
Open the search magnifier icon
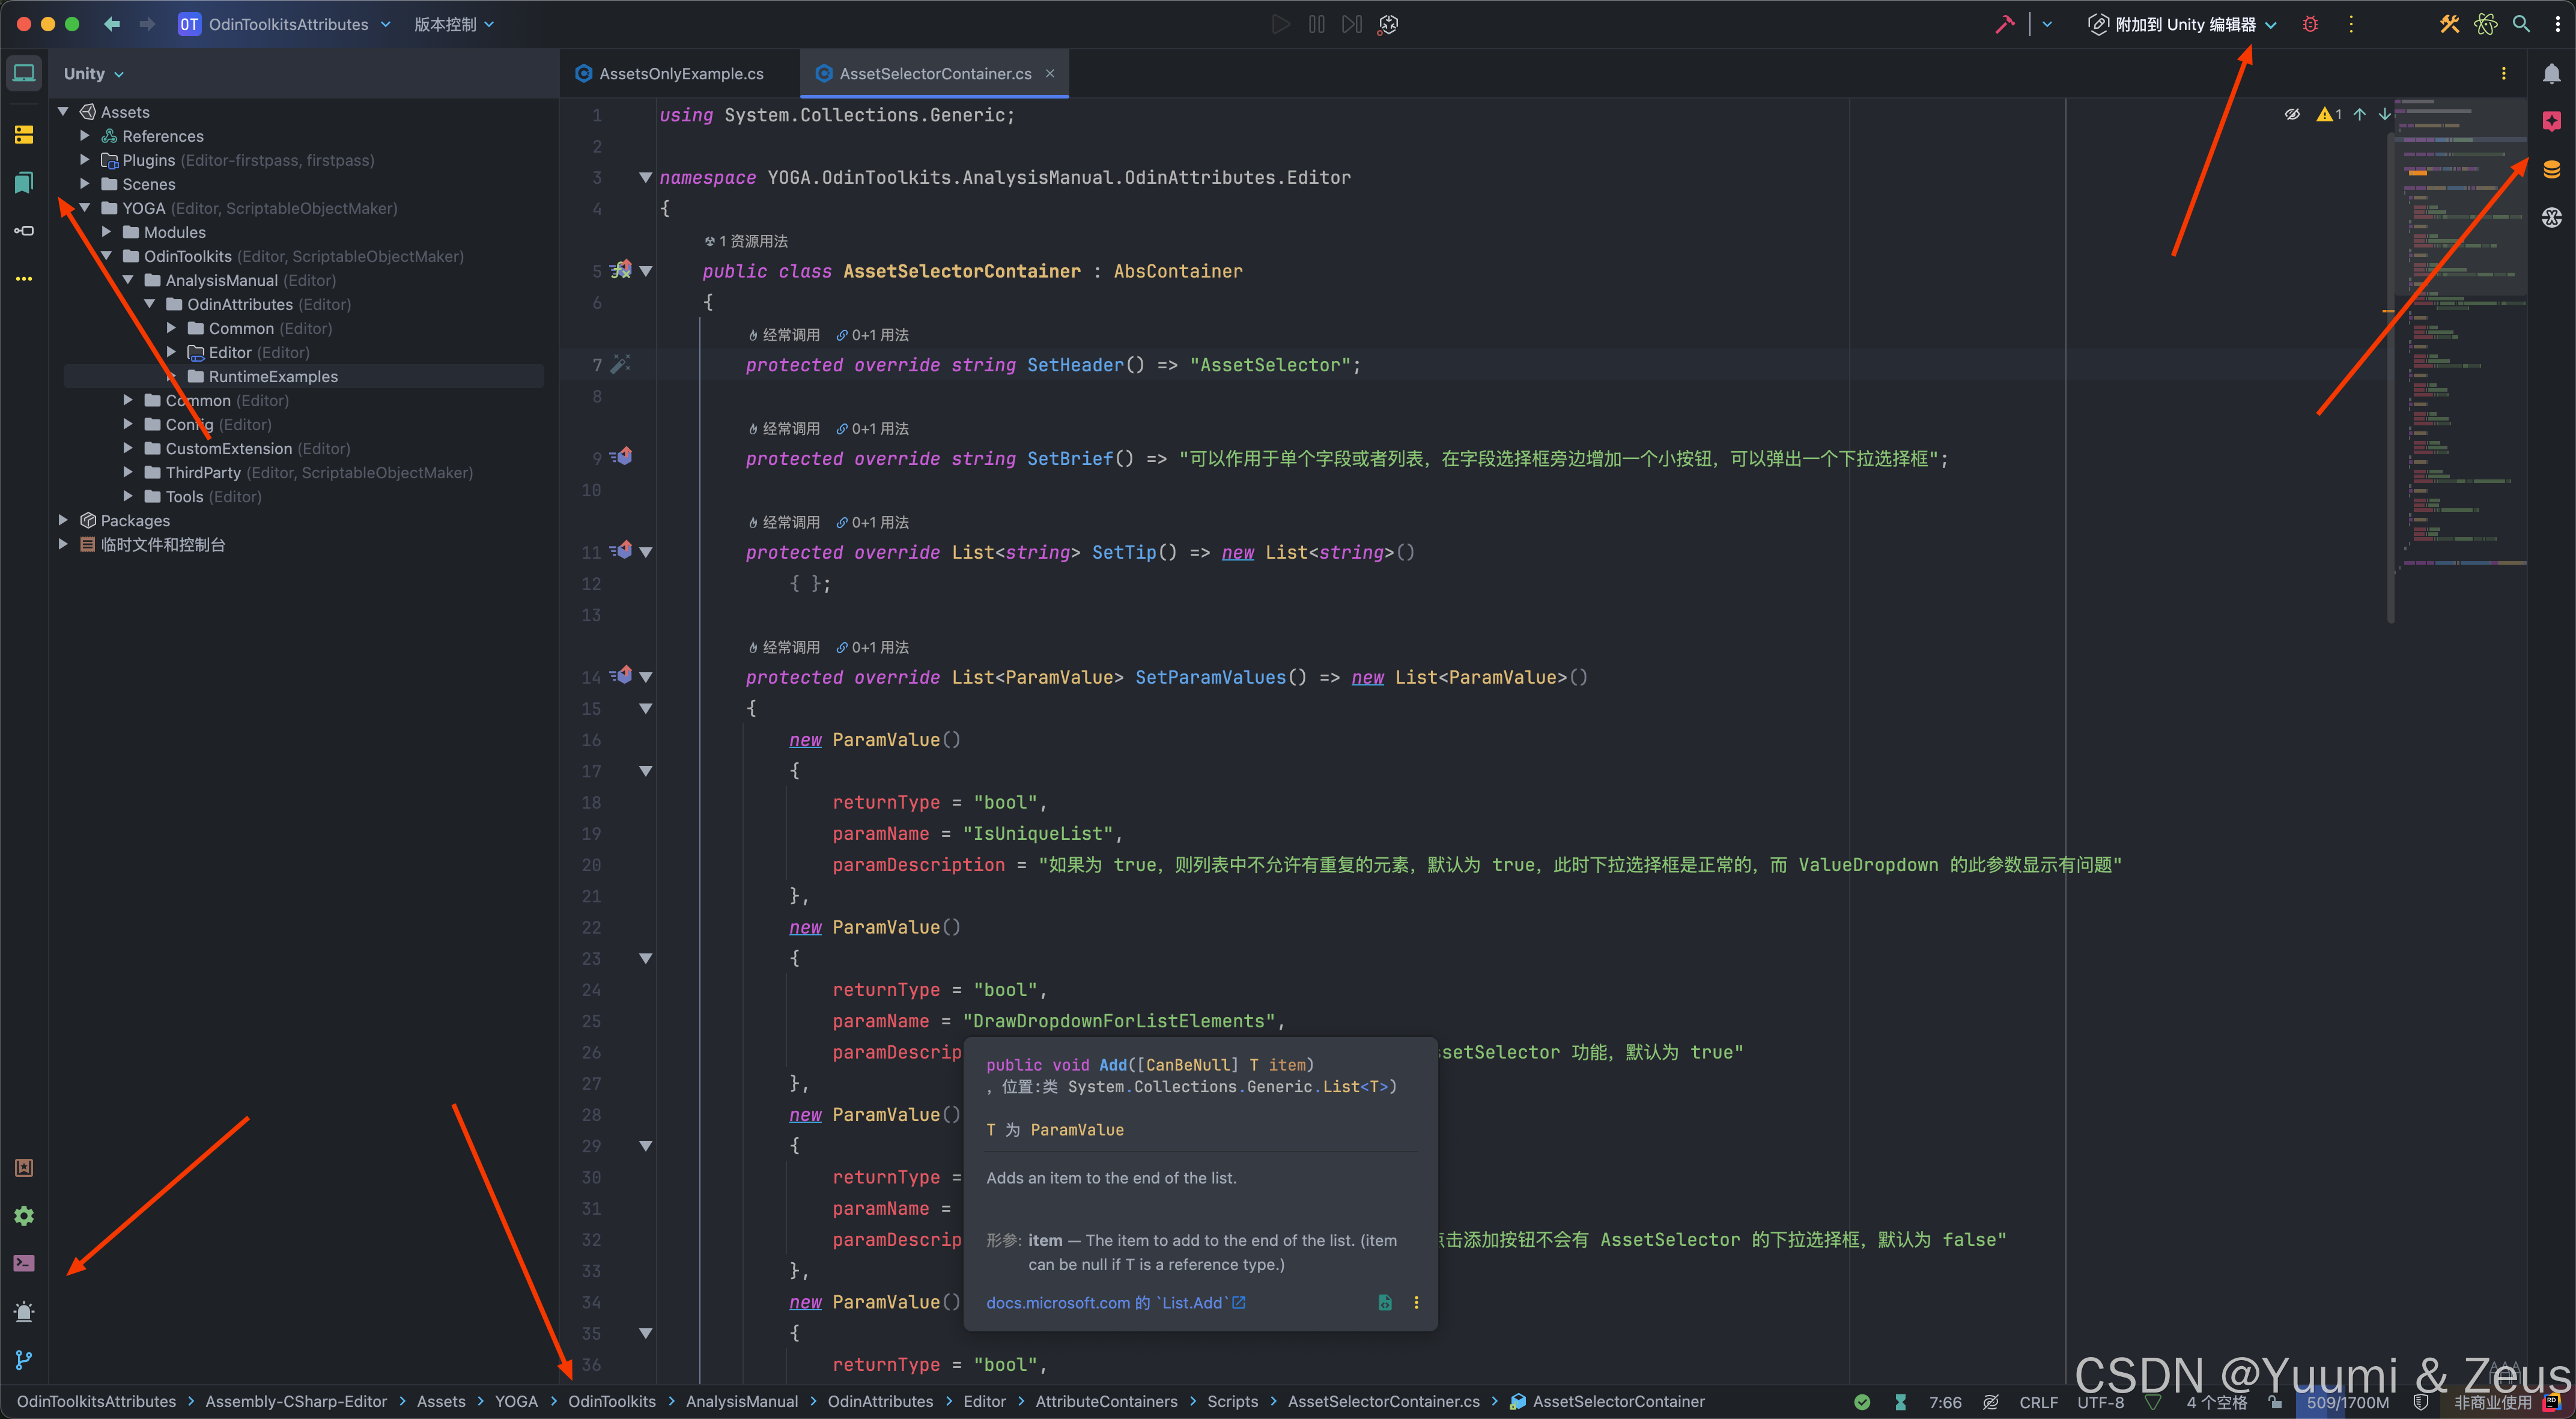(x=2521, y=24)
